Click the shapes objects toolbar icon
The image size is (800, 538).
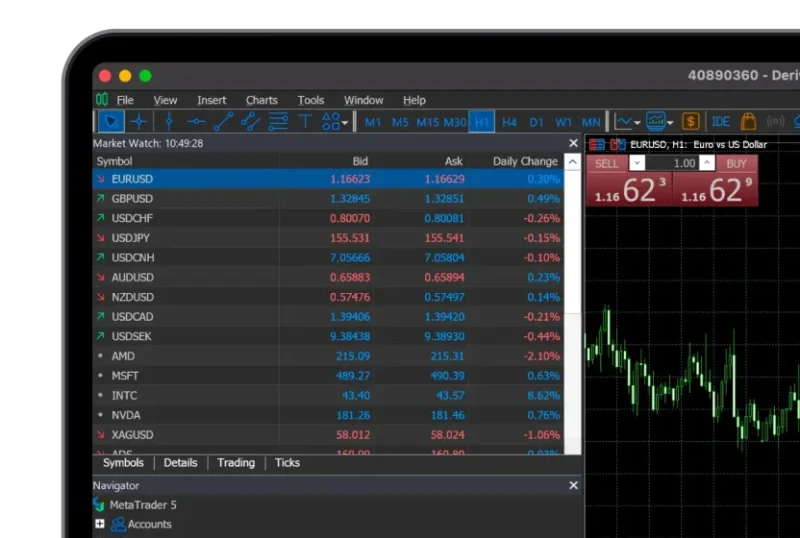coord(331,122)
